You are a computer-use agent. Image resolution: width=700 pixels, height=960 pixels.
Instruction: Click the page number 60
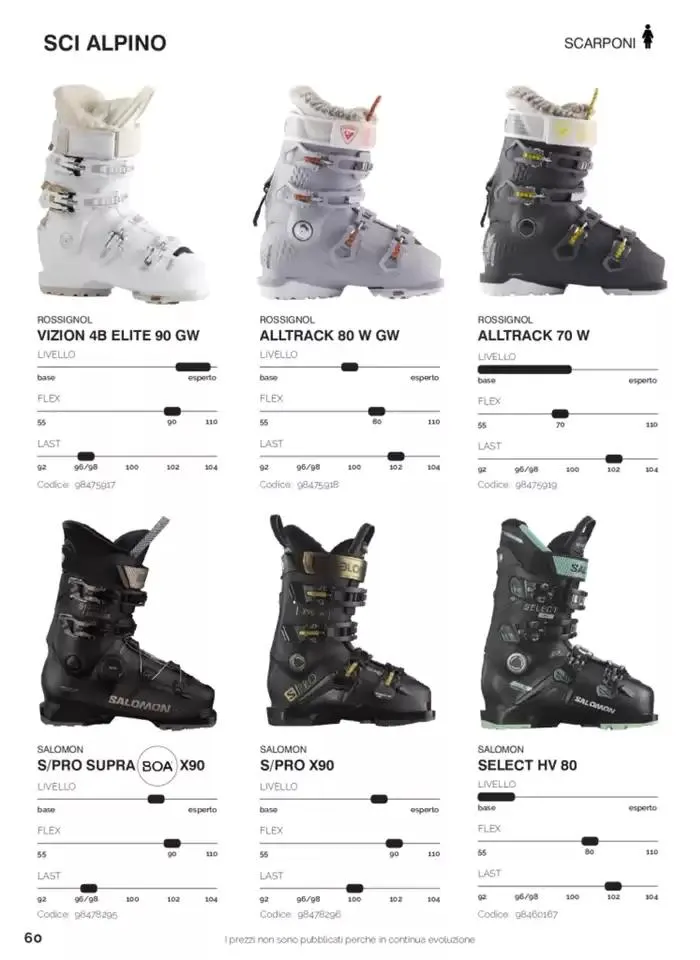coord(33,938)
